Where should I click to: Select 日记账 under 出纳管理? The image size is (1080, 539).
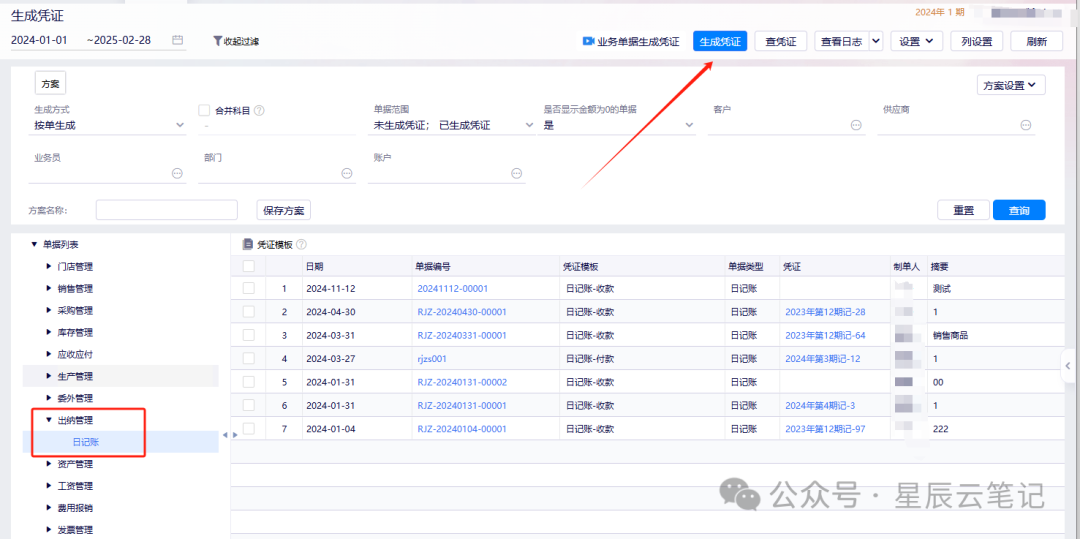point(85,442)
